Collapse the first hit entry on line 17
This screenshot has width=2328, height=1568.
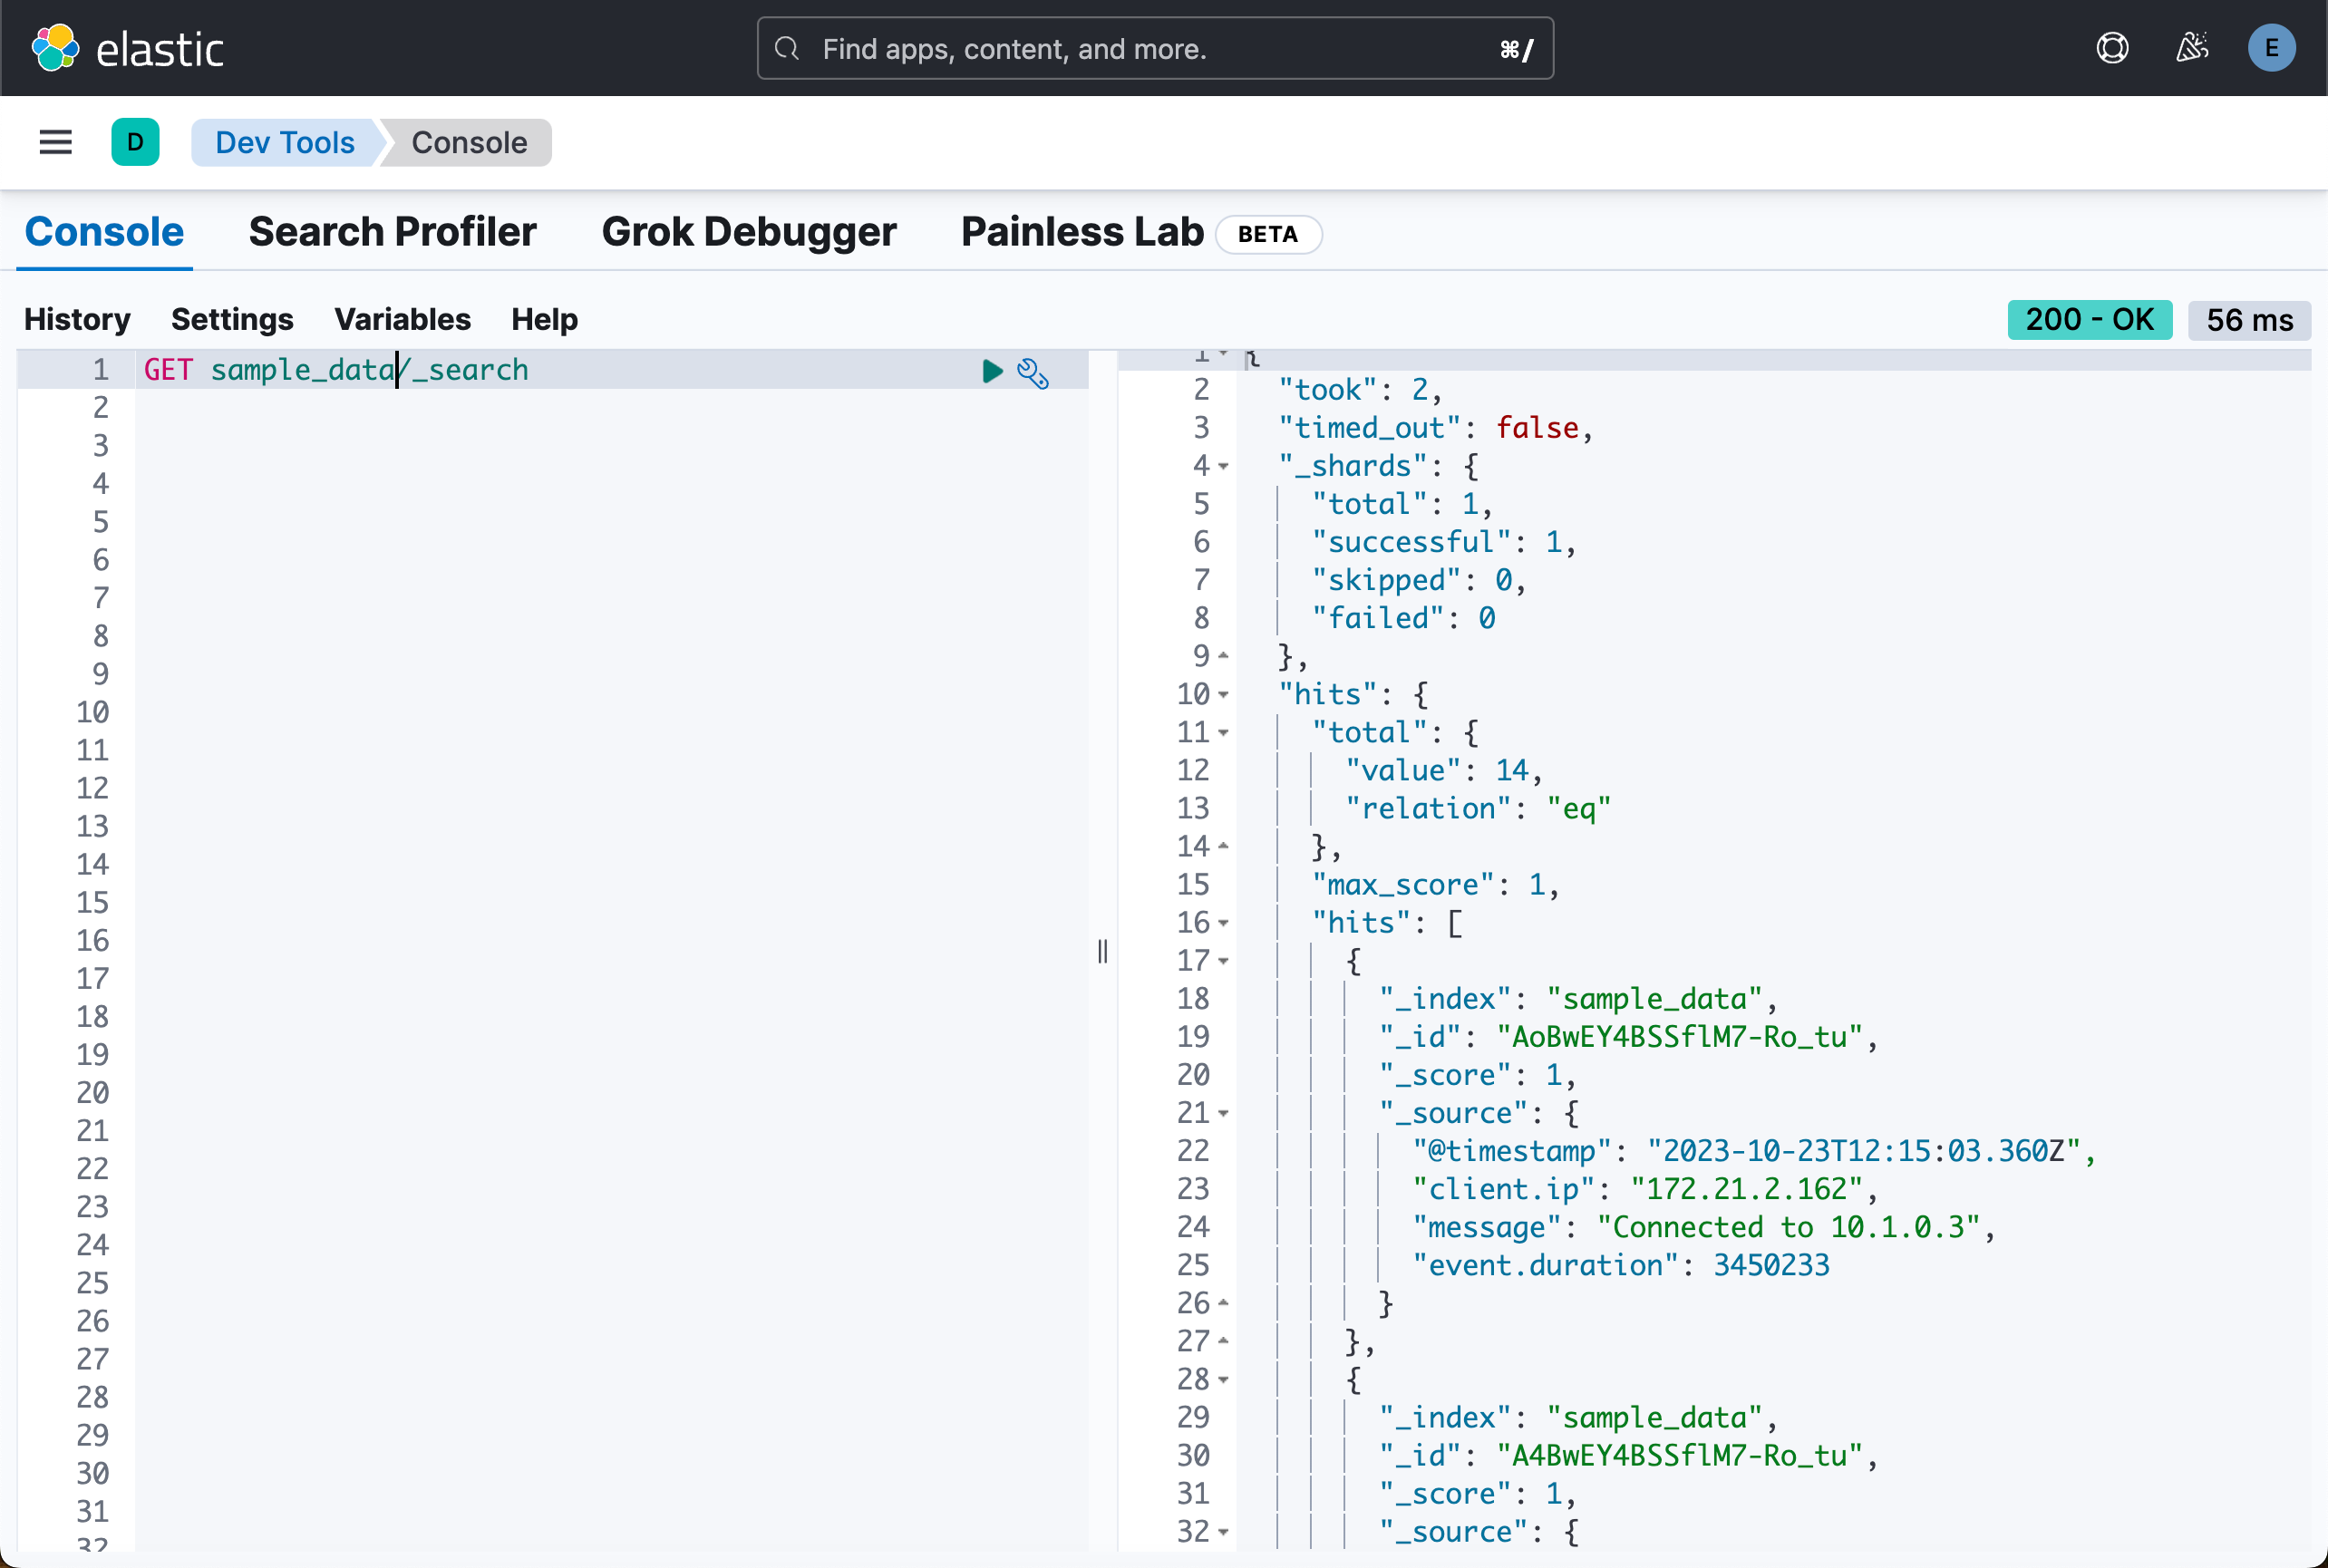[1224, 960]
